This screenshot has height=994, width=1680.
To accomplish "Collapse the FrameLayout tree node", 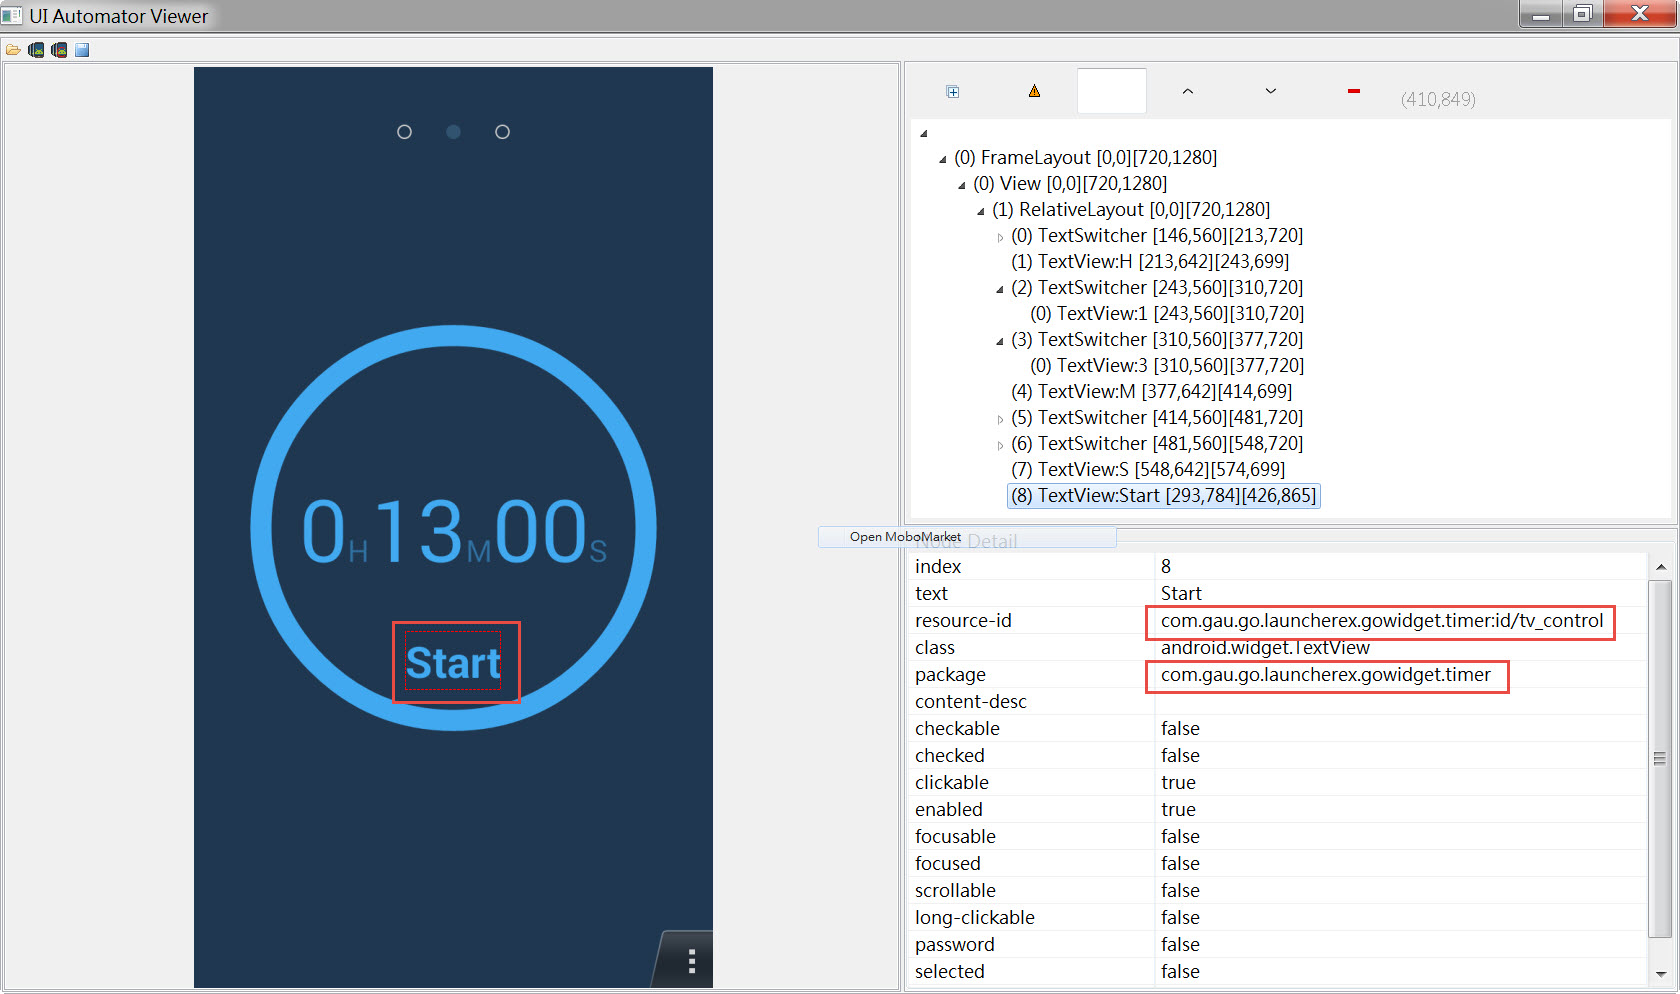I will pyautogui.click(x=942, y=159).
